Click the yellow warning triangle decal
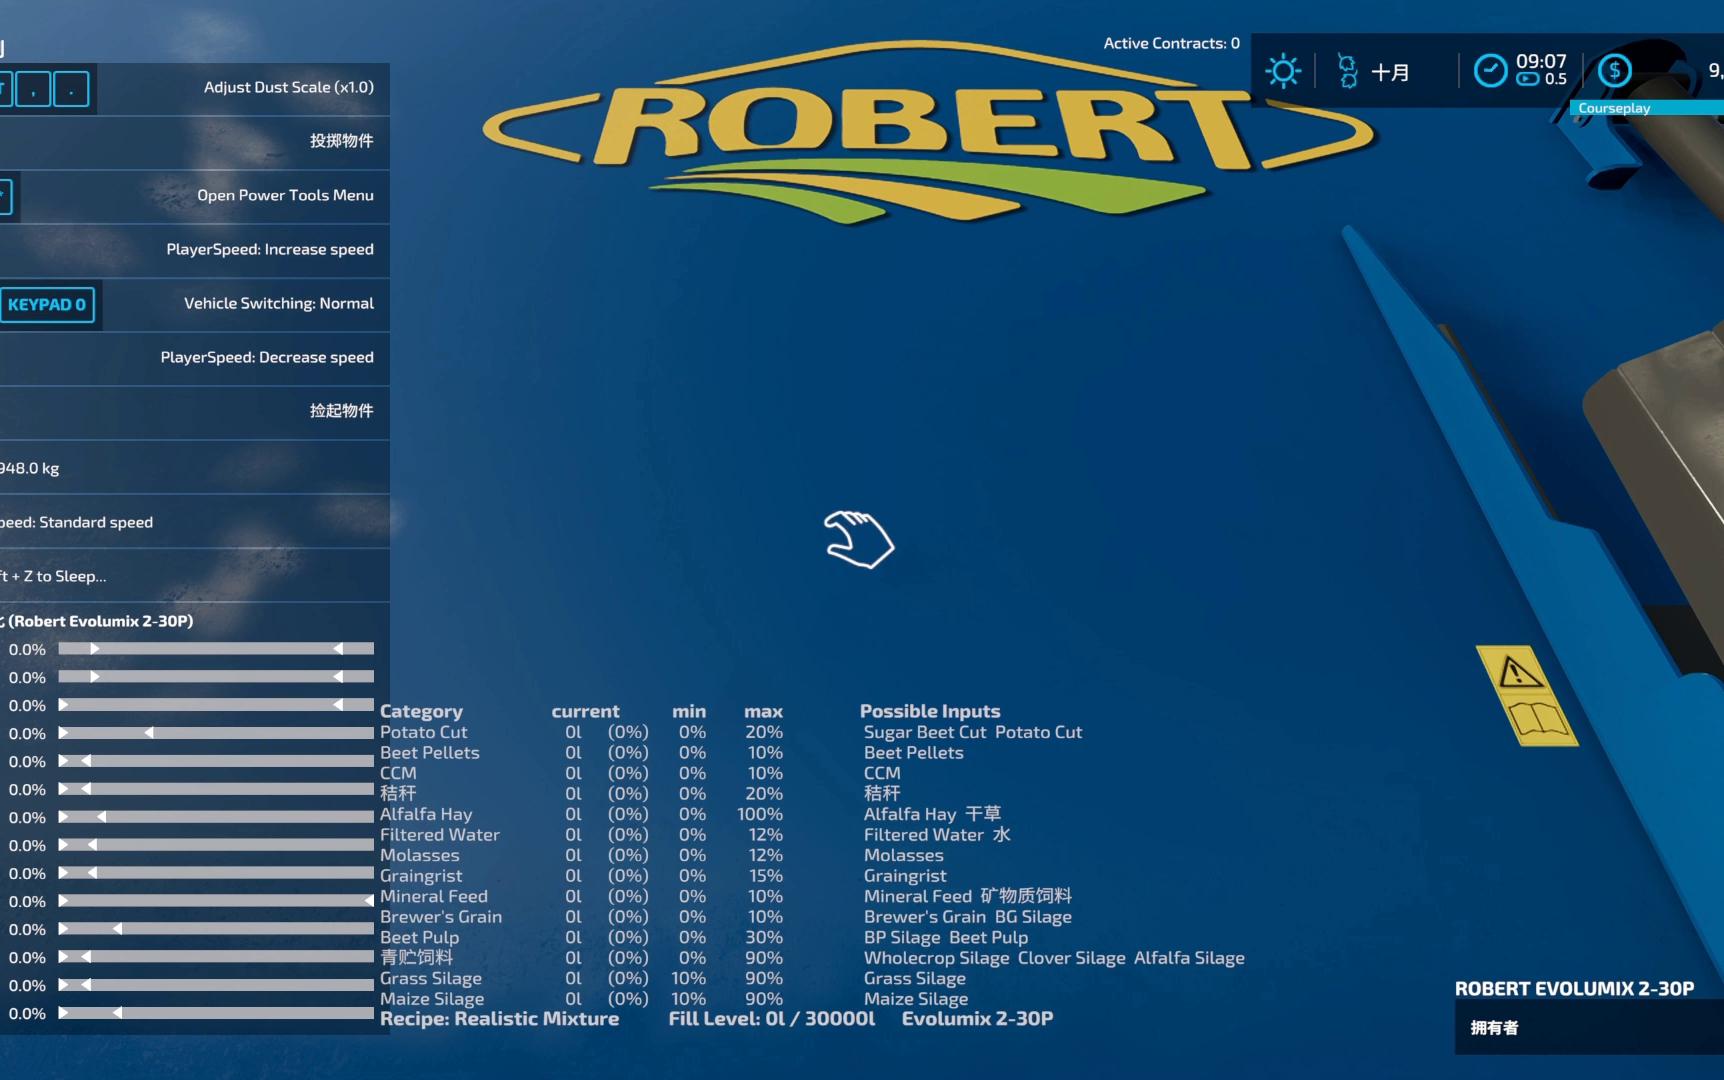Image resolution: width=1724 pixels, height=1080 pixels. pyautogui.click(x=1519, y=671)
